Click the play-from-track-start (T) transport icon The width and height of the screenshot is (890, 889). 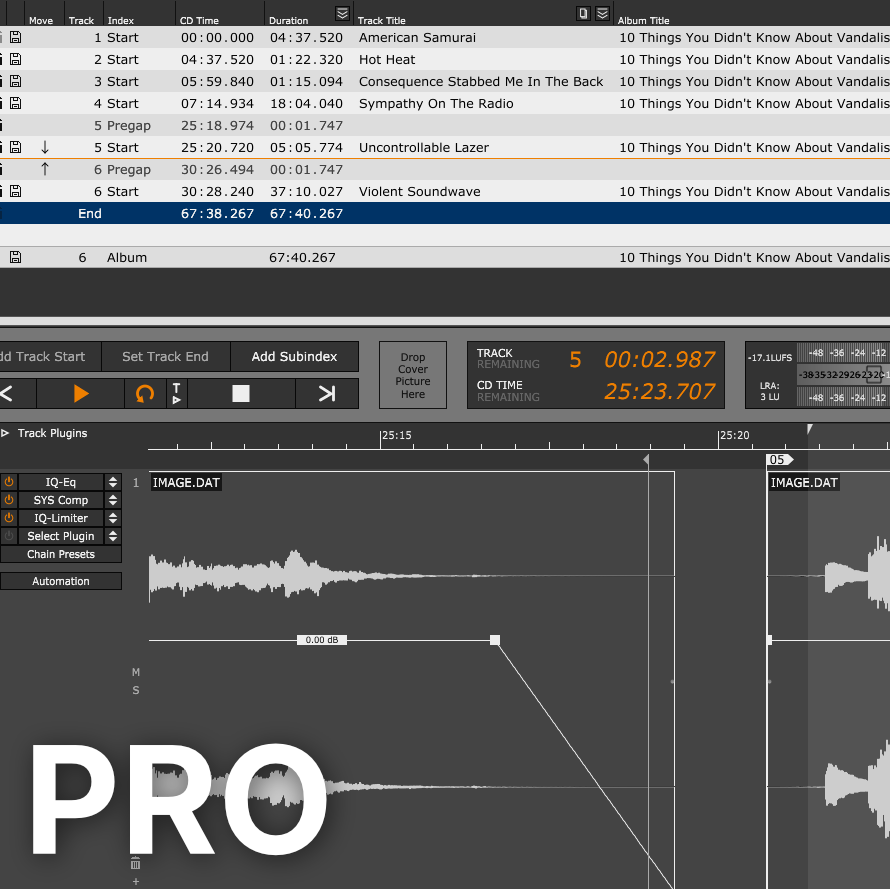click(176, 394)
